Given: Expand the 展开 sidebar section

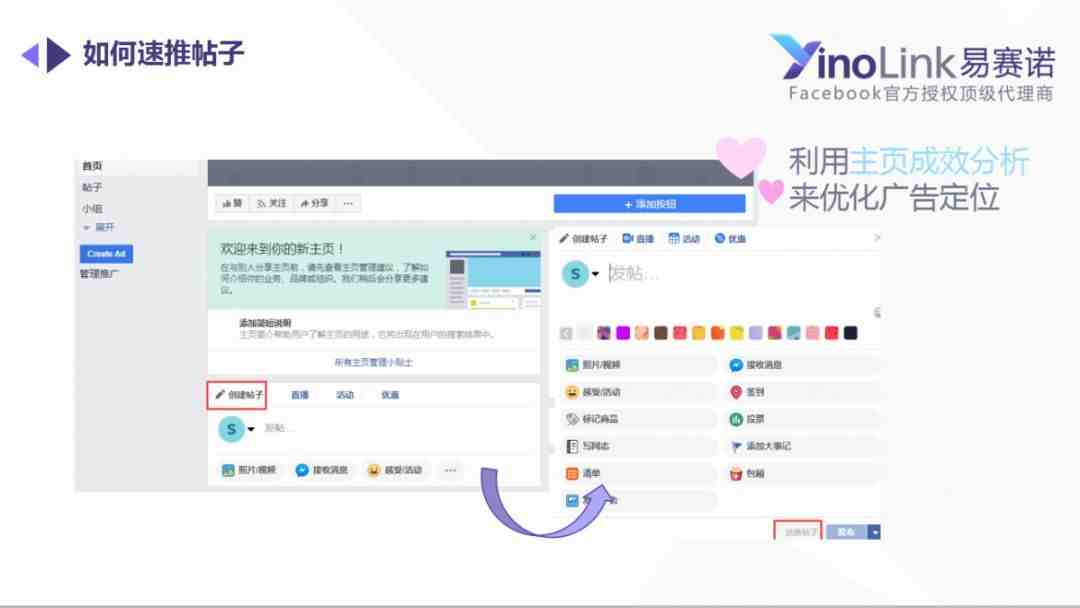Looking at the screenshot, I should (x=99, y=227).
